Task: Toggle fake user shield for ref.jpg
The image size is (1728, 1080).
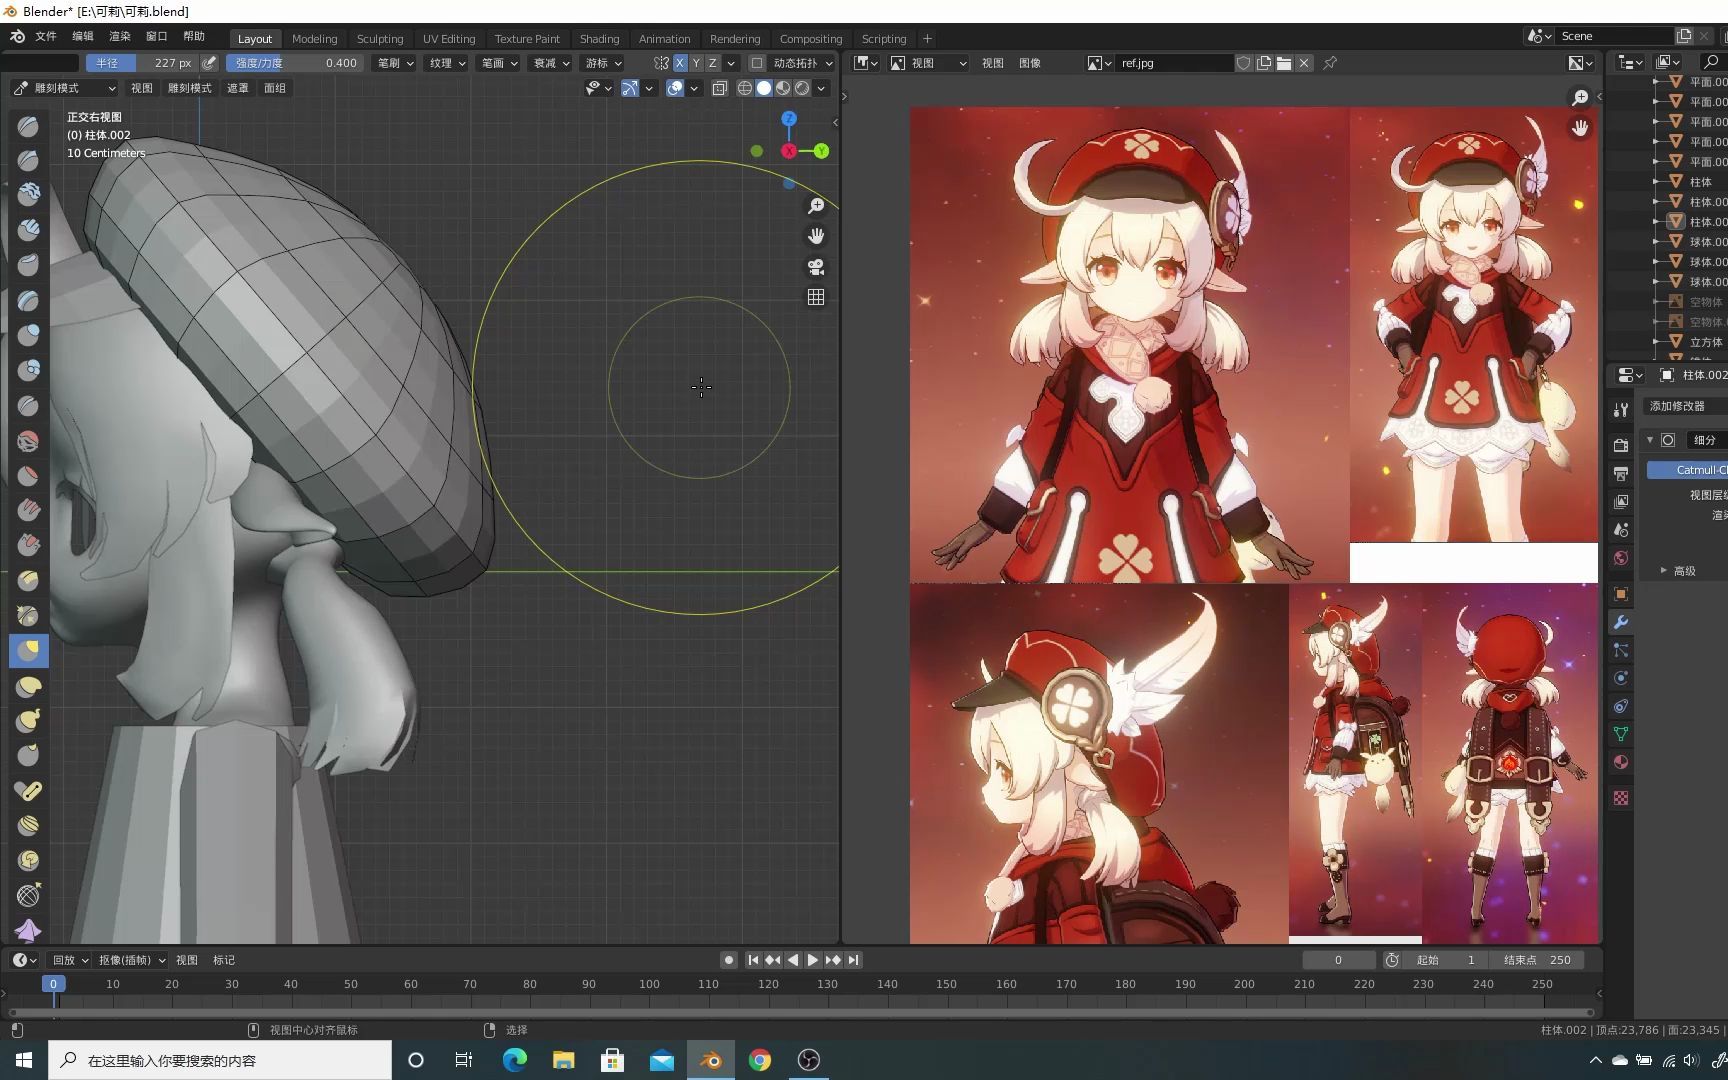Action: pyautogui.click(x=1244, y=63)
